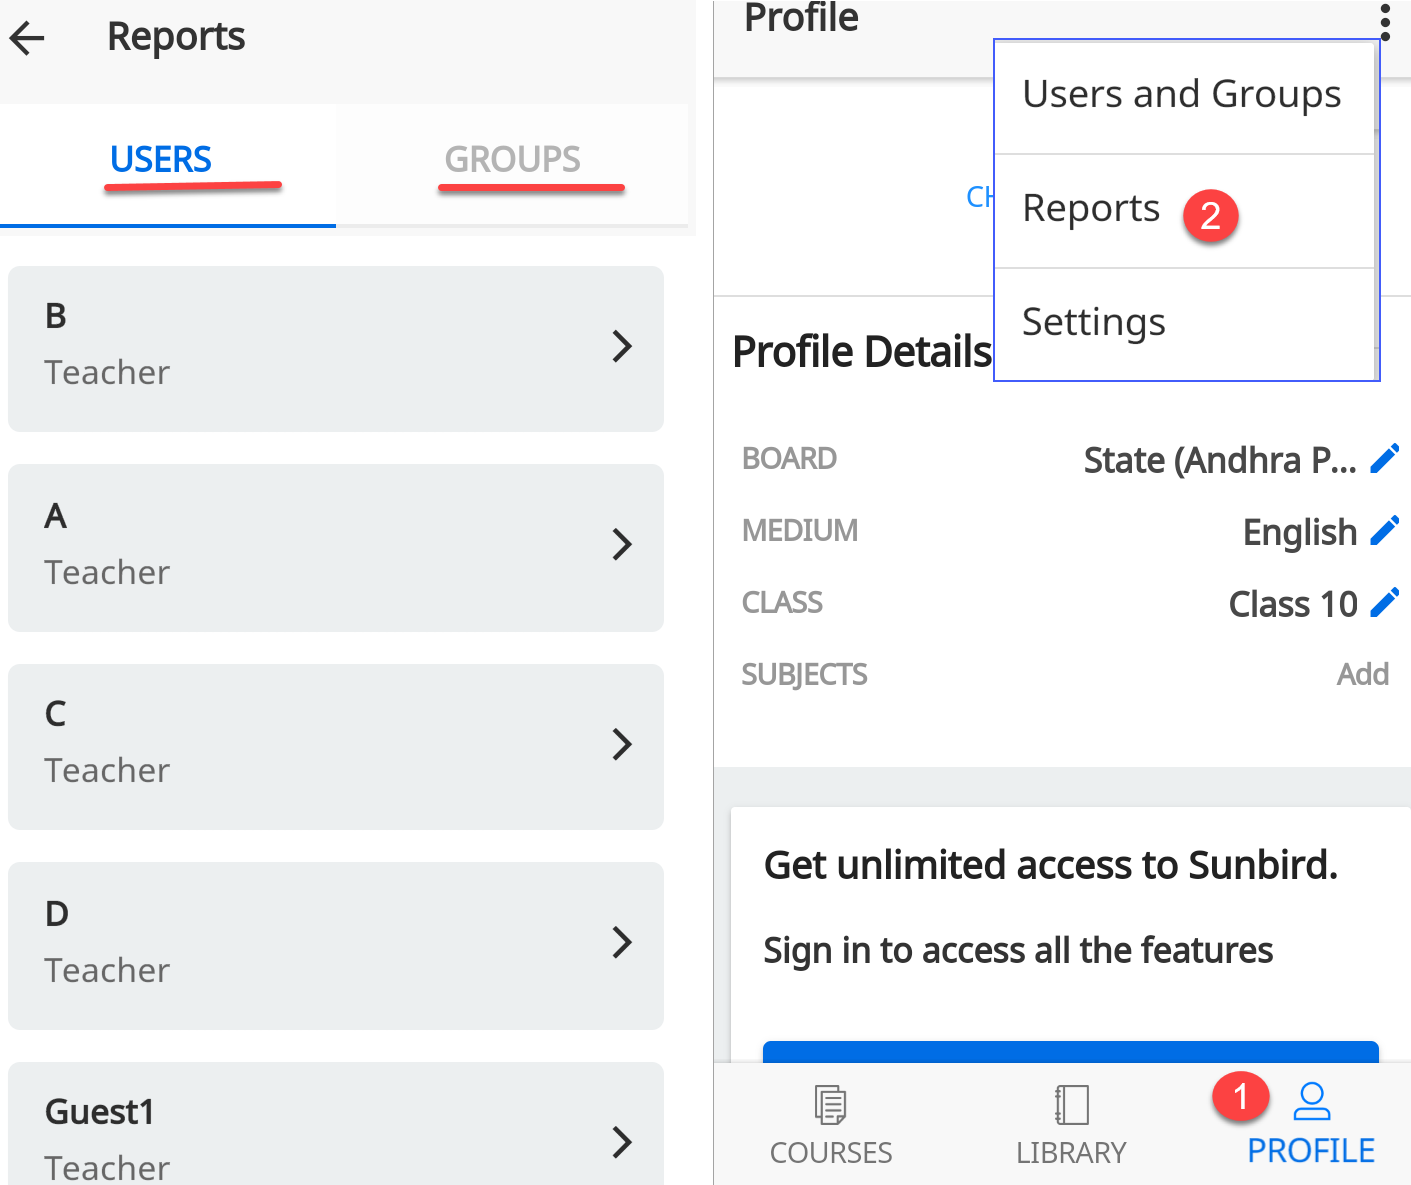The image size is (1411, 1185).
Task: Expand user D chevron arrow
Action: click(622, 942)
